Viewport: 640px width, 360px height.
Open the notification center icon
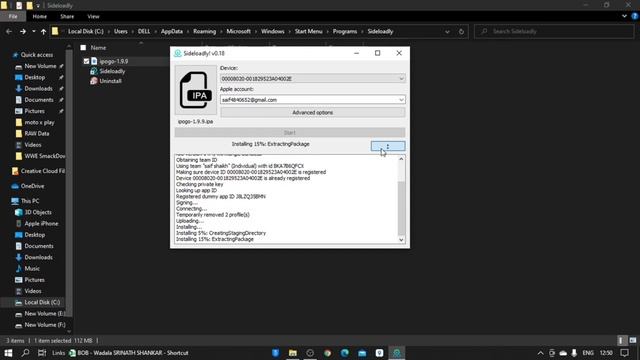coord(624,353)
